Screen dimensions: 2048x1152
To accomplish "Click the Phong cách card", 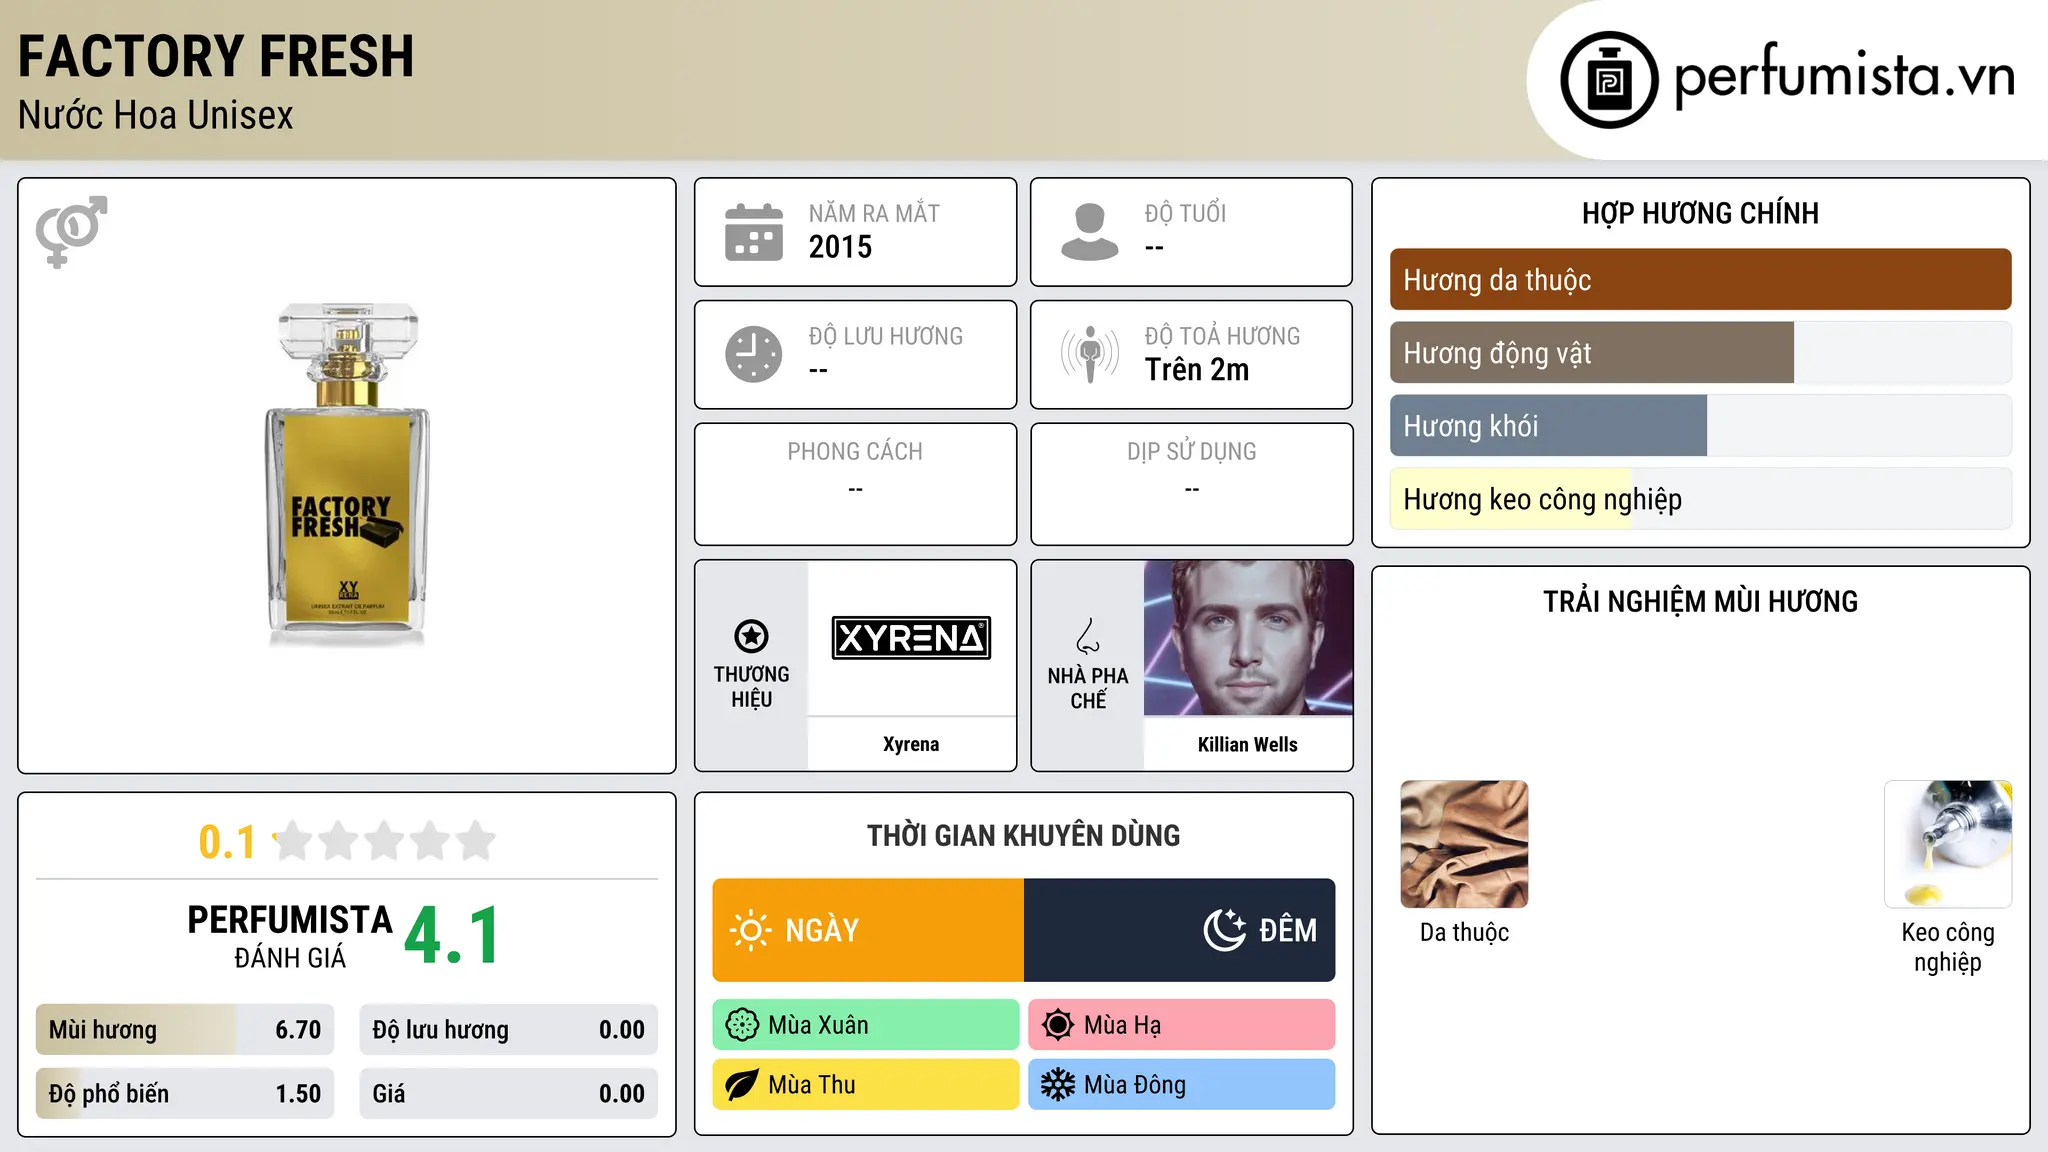I will 856,484.
